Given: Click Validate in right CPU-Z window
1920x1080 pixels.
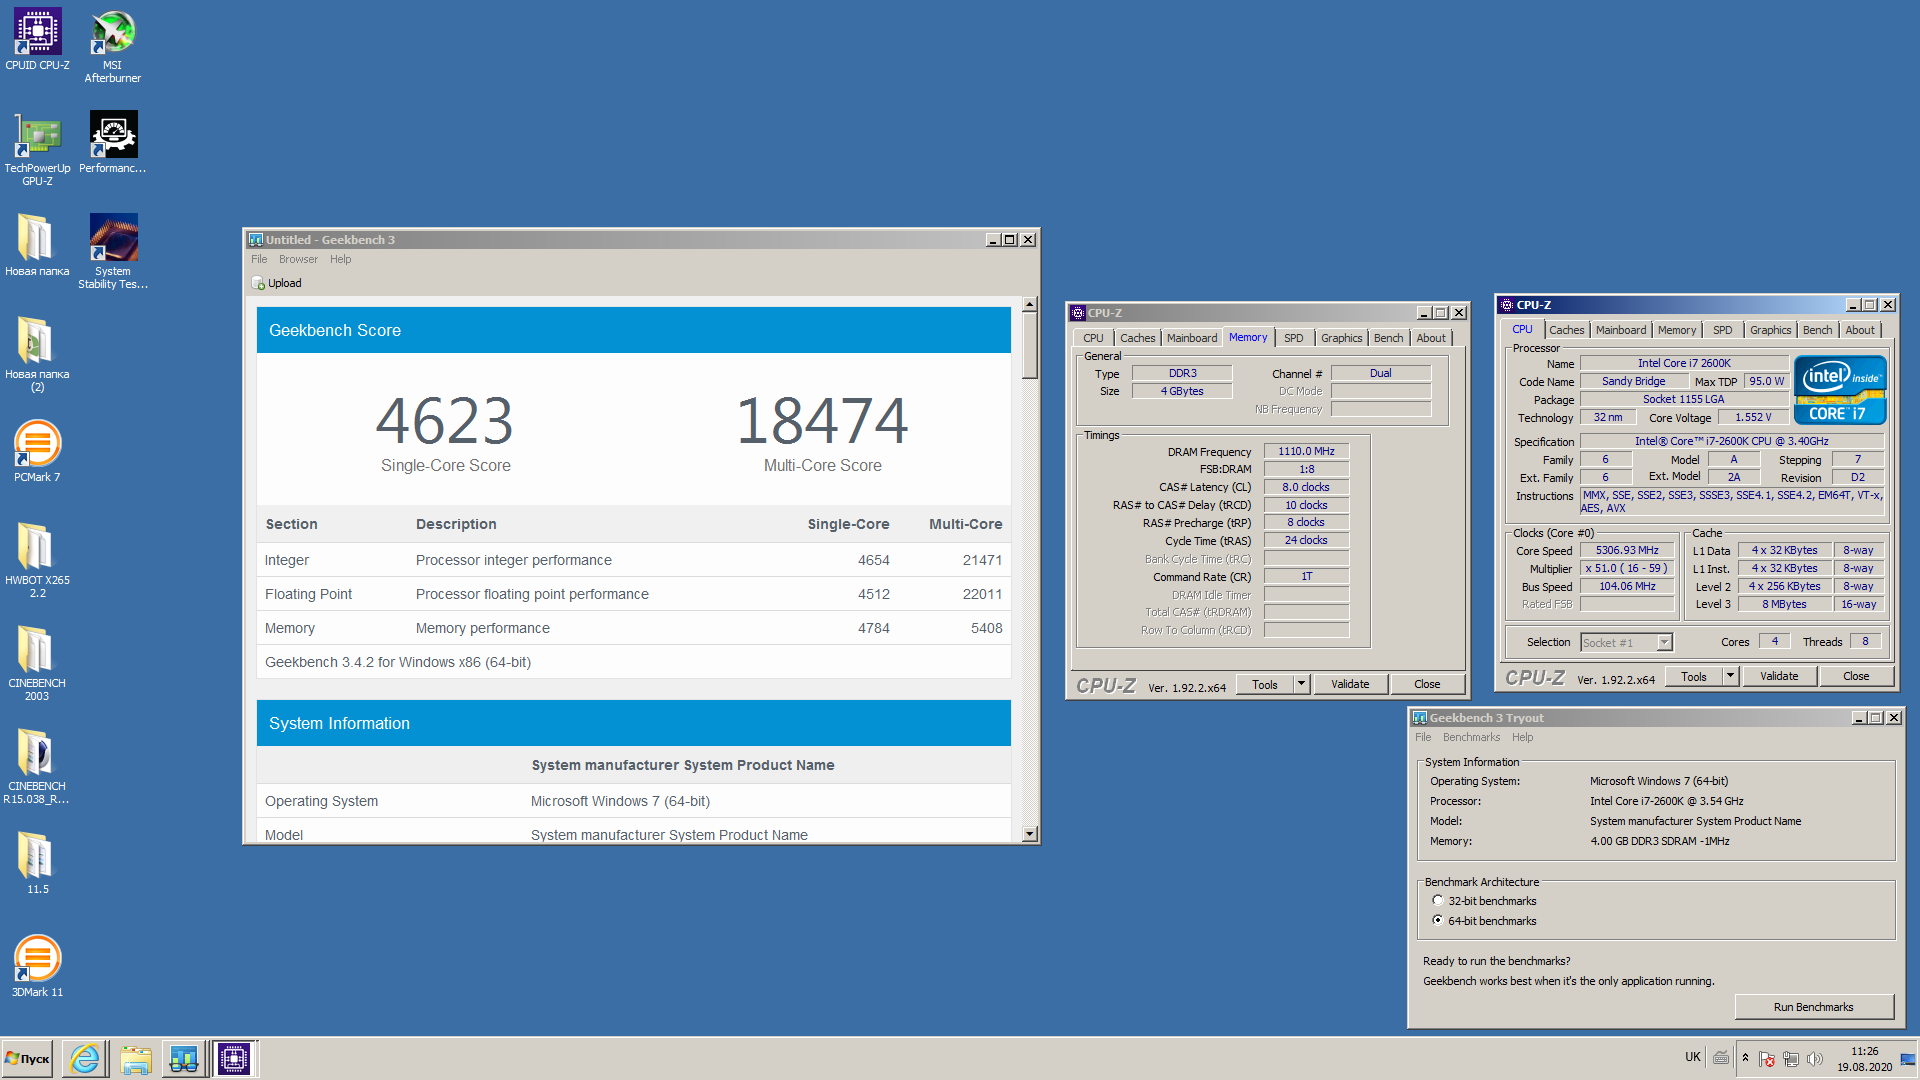Looking at the screenshot, I should 1779,676.
